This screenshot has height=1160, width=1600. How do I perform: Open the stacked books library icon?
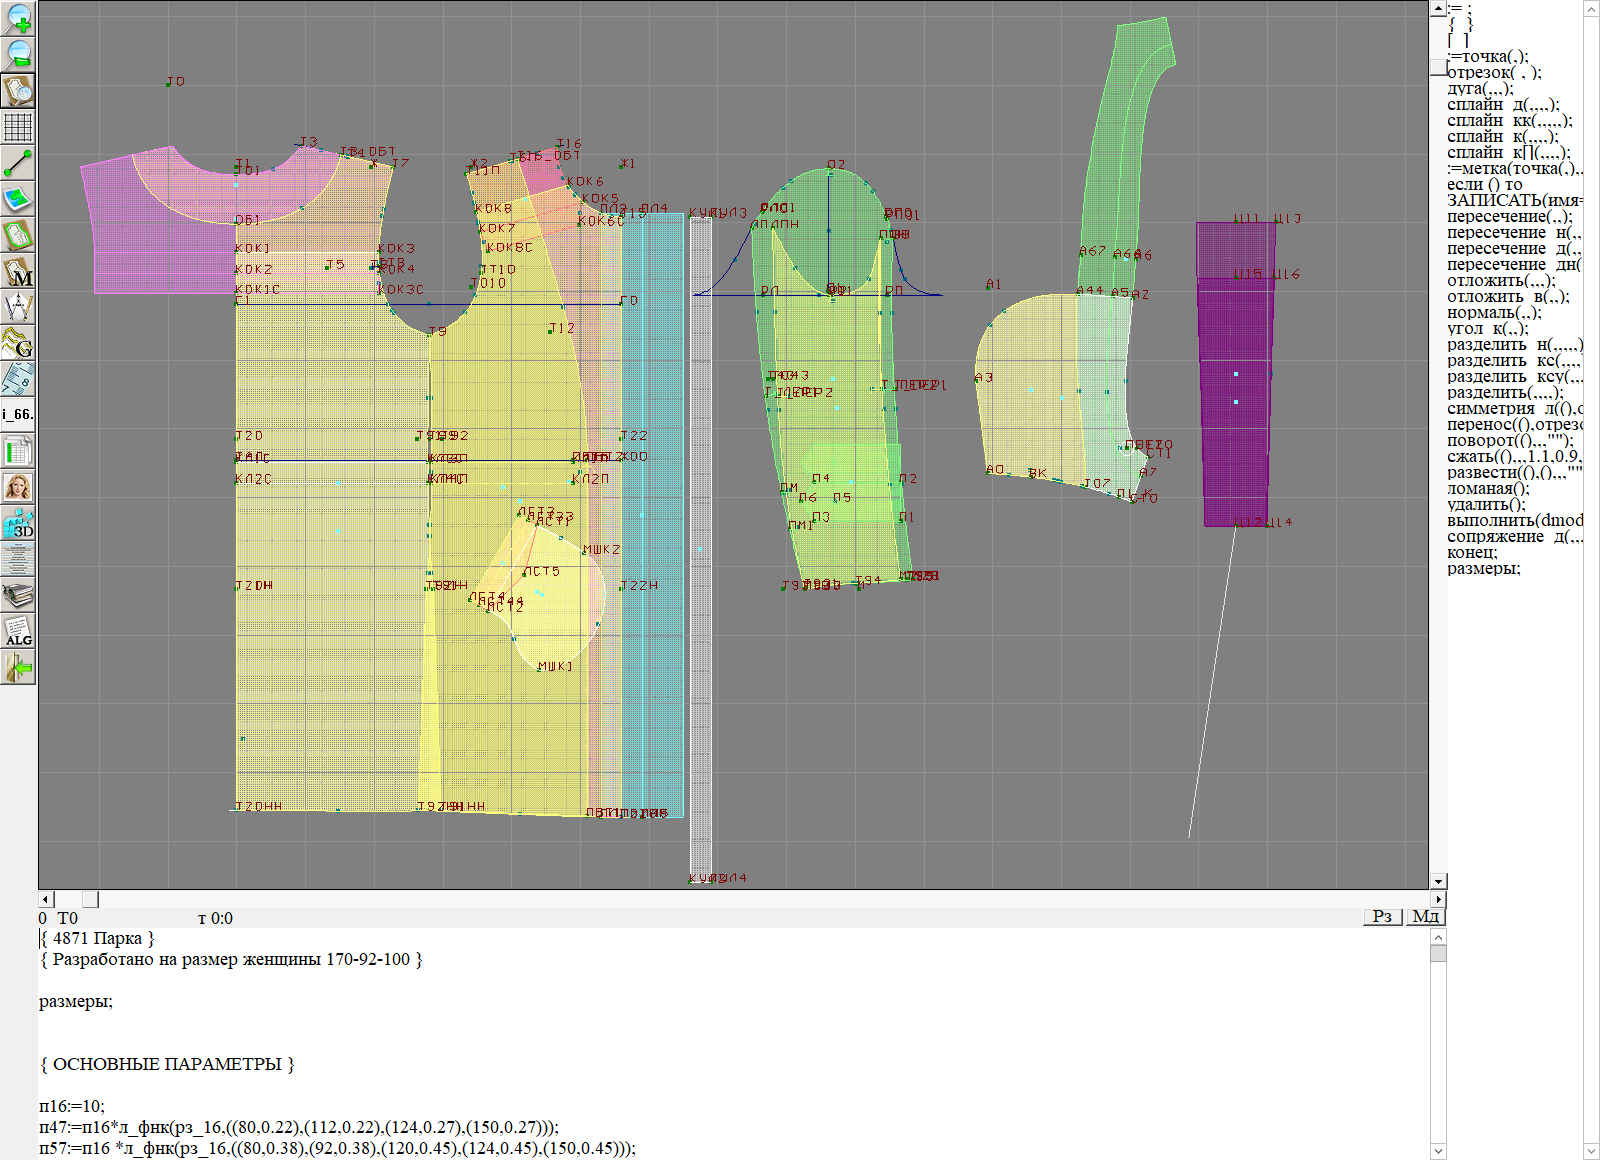(x=18, y=595)
